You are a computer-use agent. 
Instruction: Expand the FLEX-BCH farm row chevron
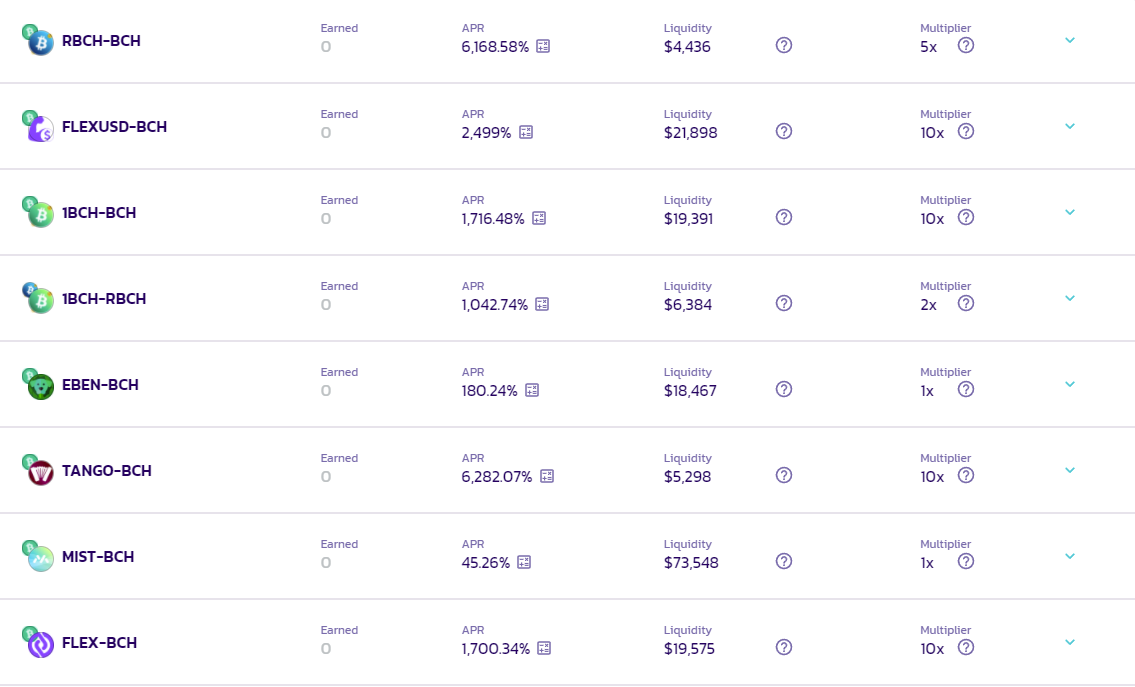coord(1070,642)
